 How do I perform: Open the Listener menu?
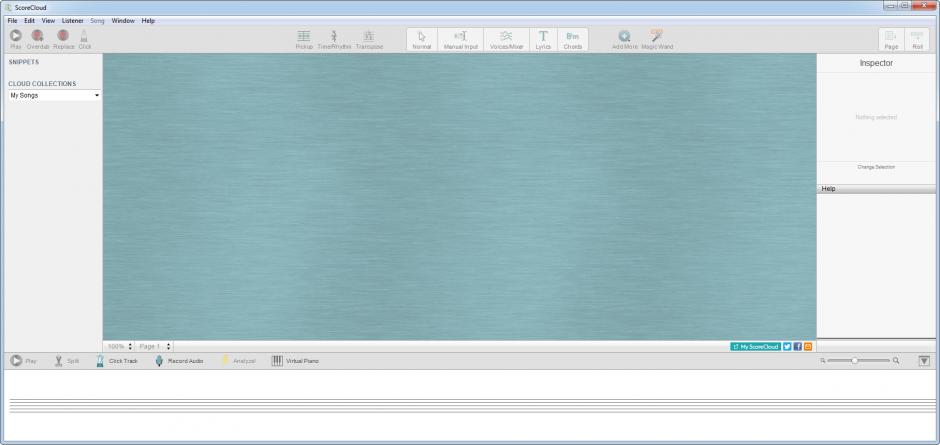pyautogui.click(x=73, y=20)
